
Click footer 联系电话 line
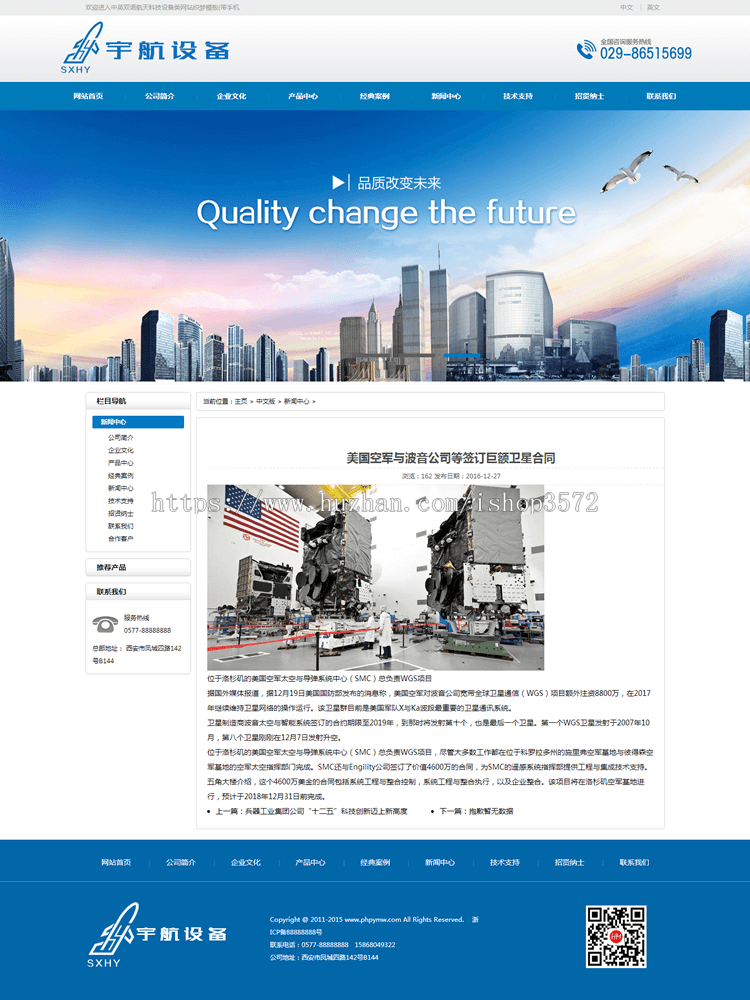point(332,945)
